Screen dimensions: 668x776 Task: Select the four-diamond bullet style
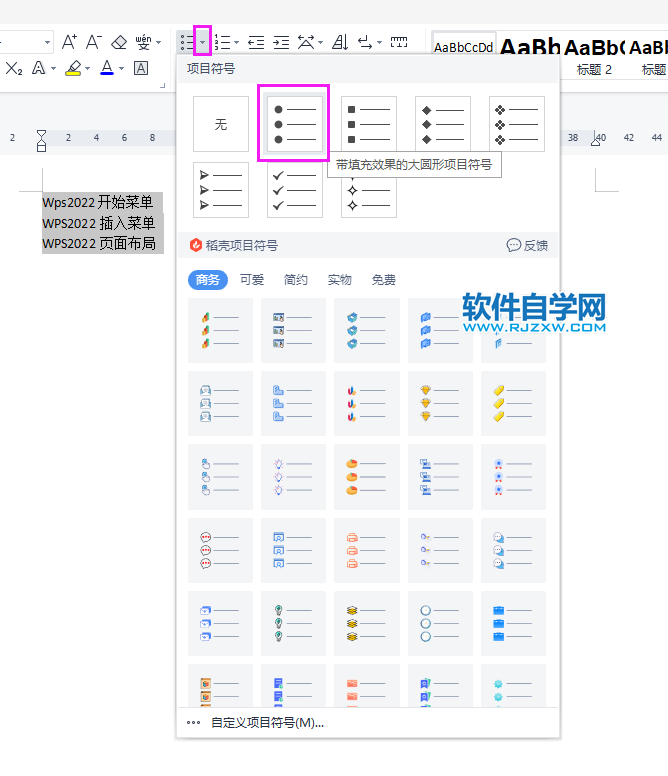click(x=517, y=124)
